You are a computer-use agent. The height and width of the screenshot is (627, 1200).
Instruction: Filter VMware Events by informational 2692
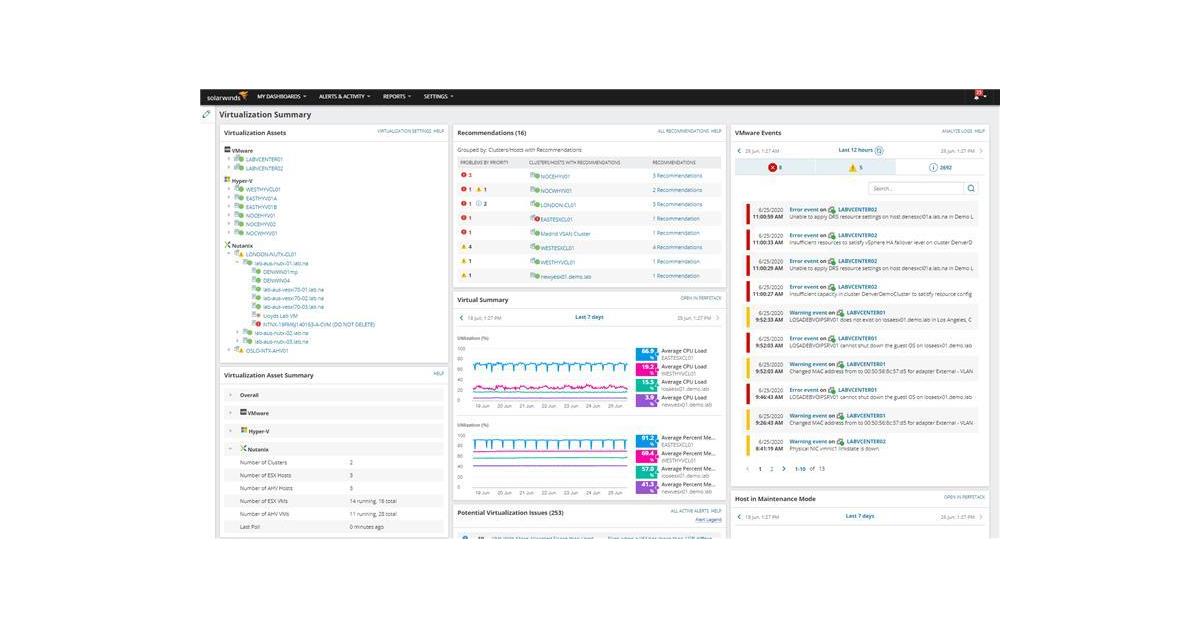click(940, 167)
